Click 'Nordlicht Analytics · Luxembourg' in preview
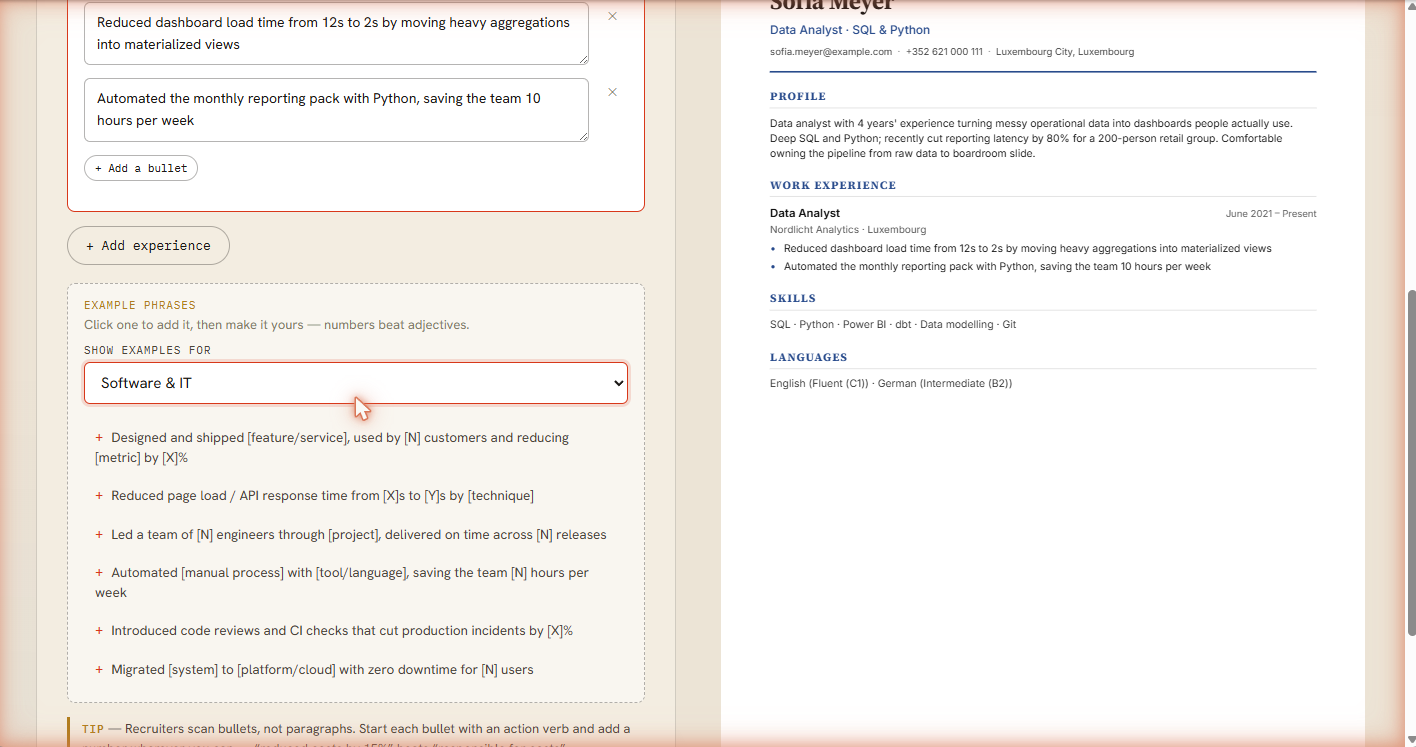The height and width of the screenshot is (747, 1416). point(848,229)
